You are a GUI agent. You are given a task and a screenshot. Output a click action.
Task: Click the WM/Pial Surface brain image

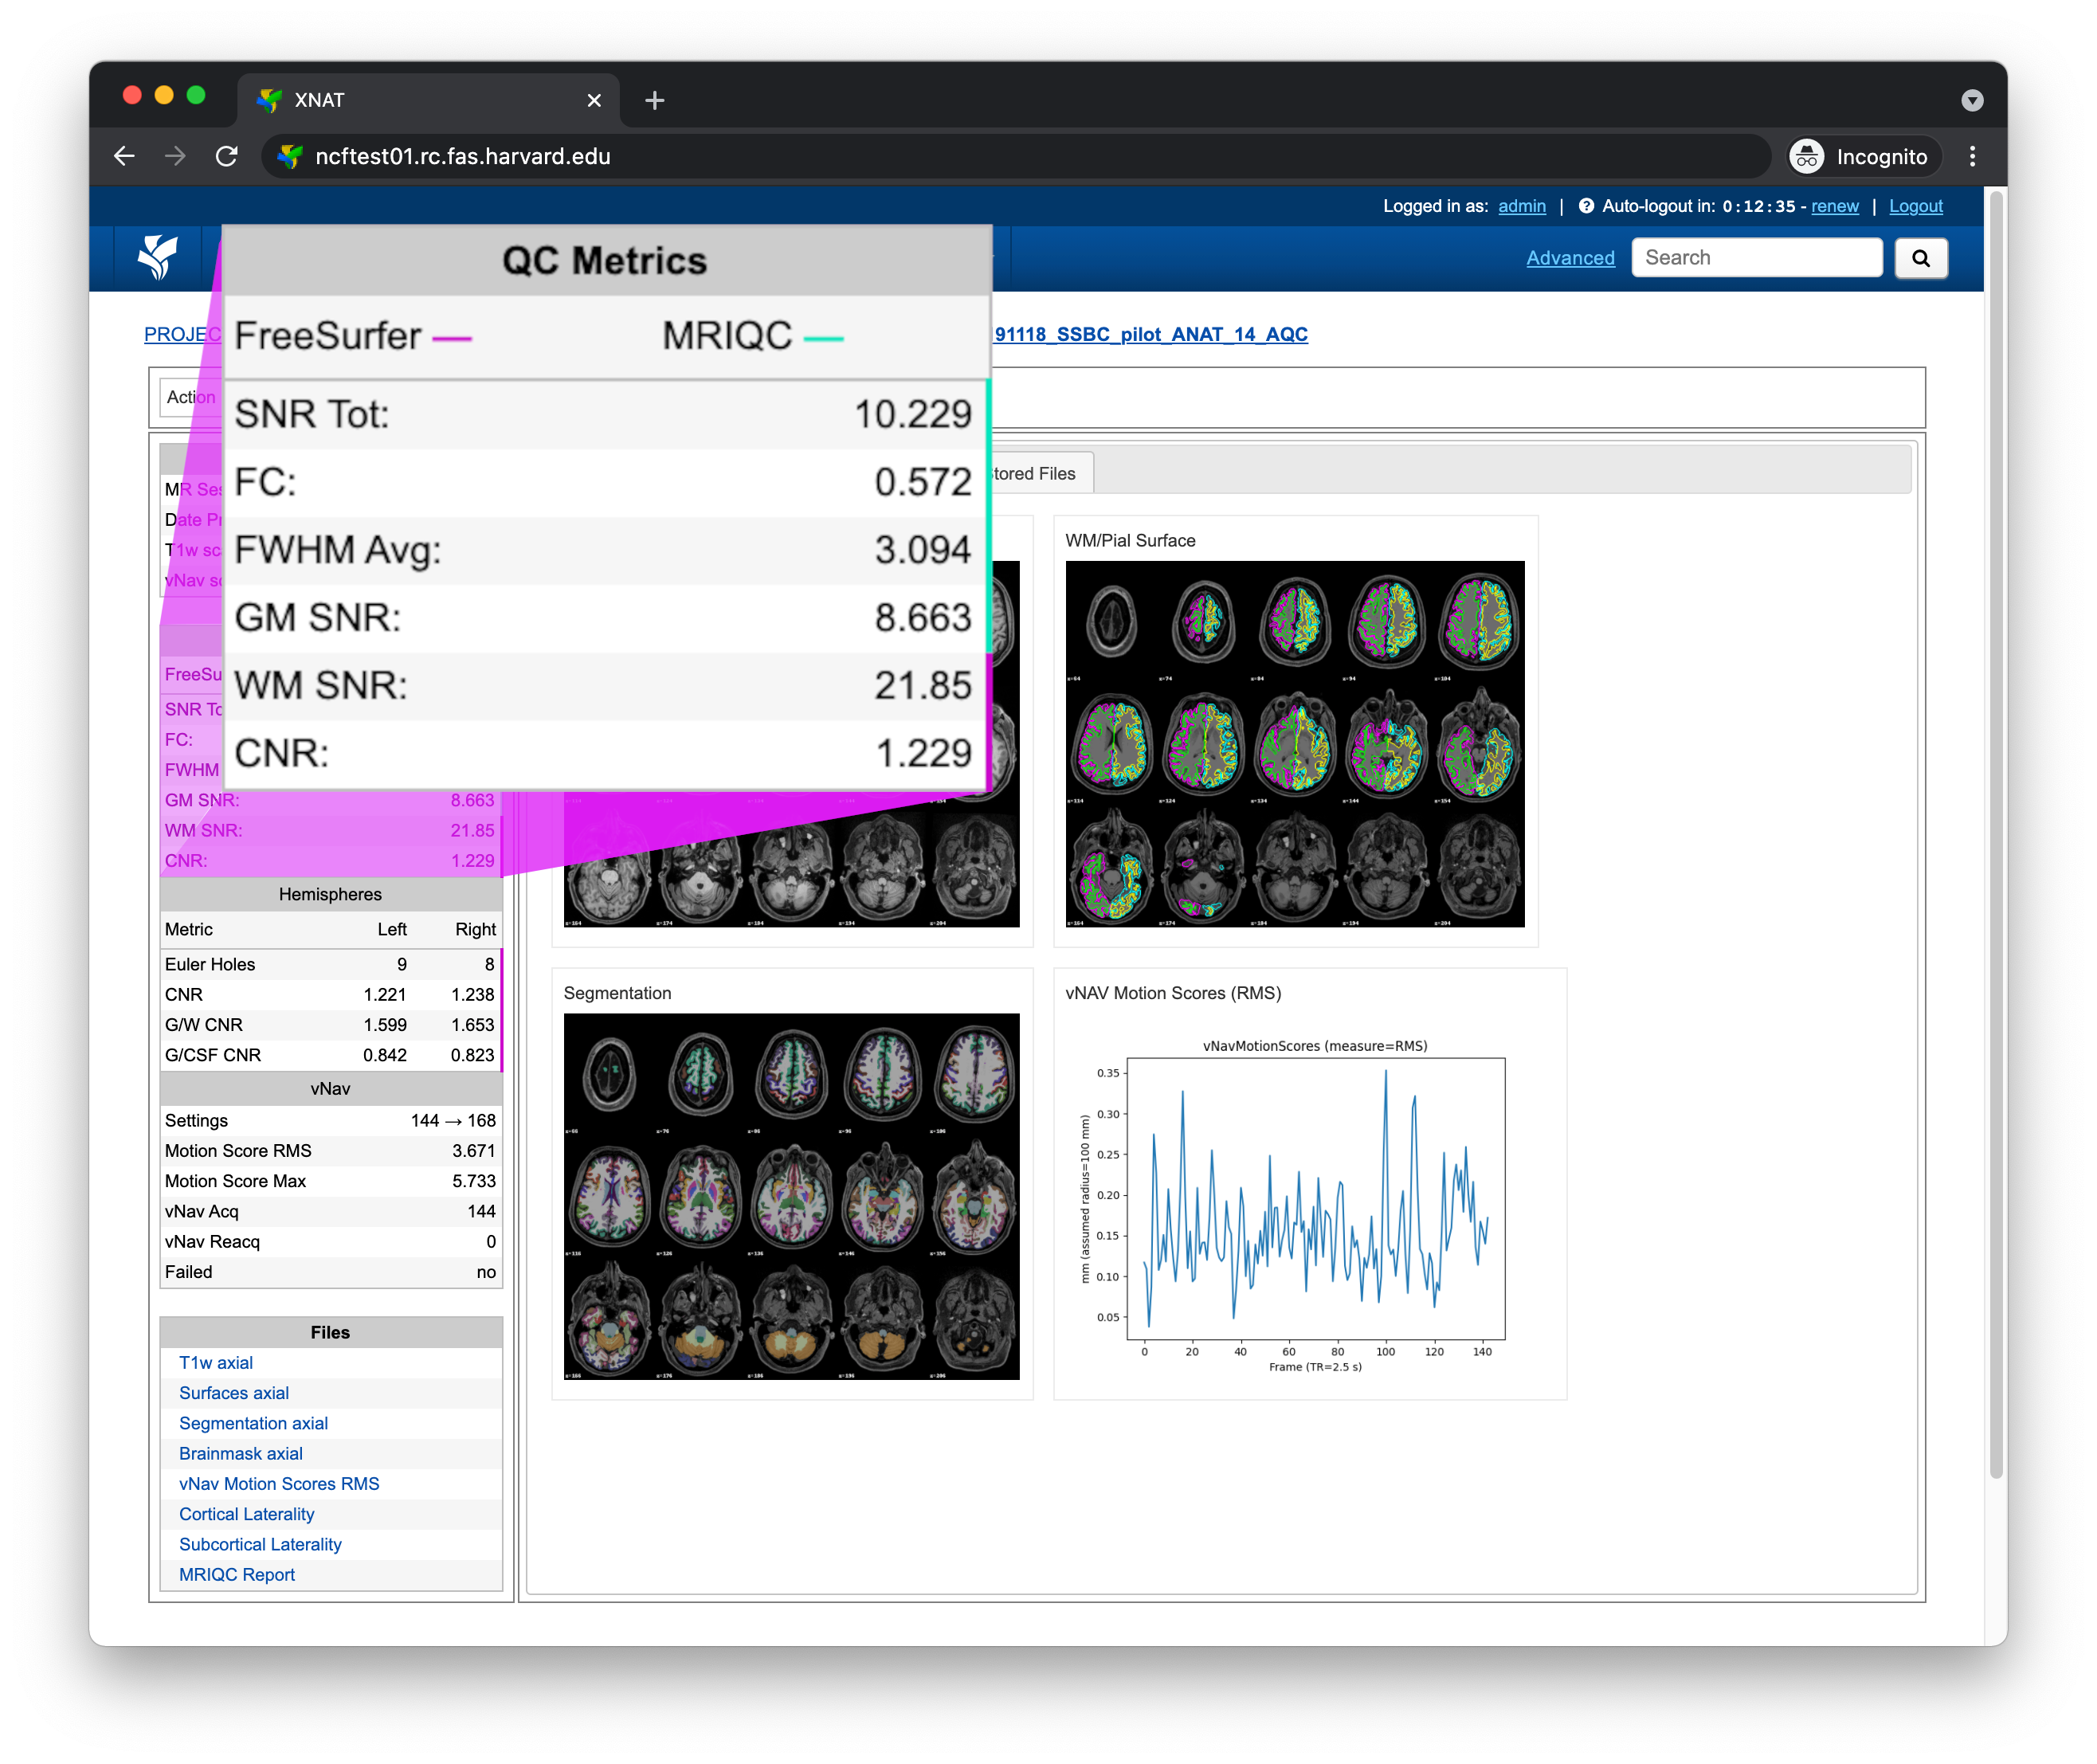coord(1294,743)
